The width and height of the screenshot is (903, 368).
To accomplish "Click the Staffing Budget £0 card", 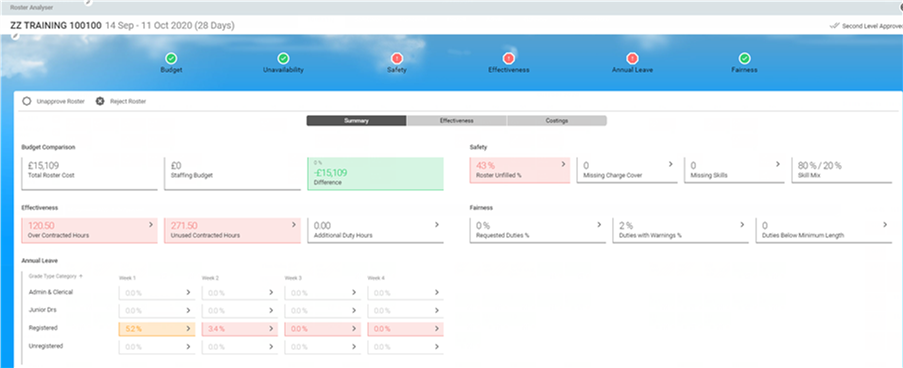I will click(232, 173).
